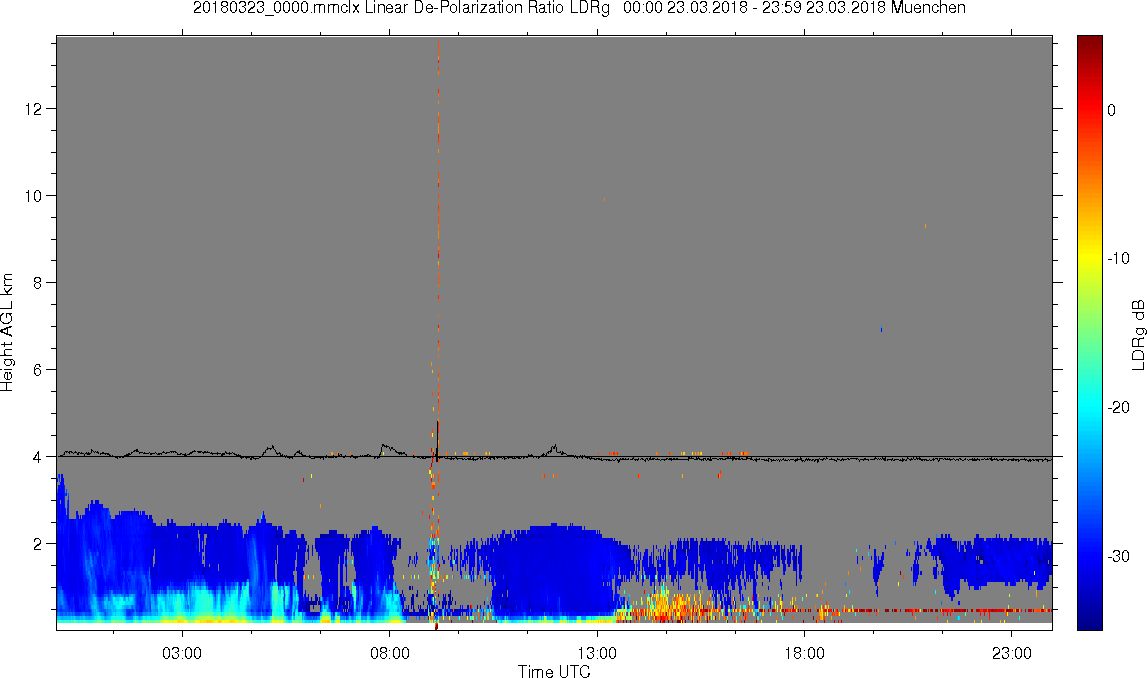Screen dimensions: 1147x678
Task: Click the height label '4'
Action: [37, 457]
